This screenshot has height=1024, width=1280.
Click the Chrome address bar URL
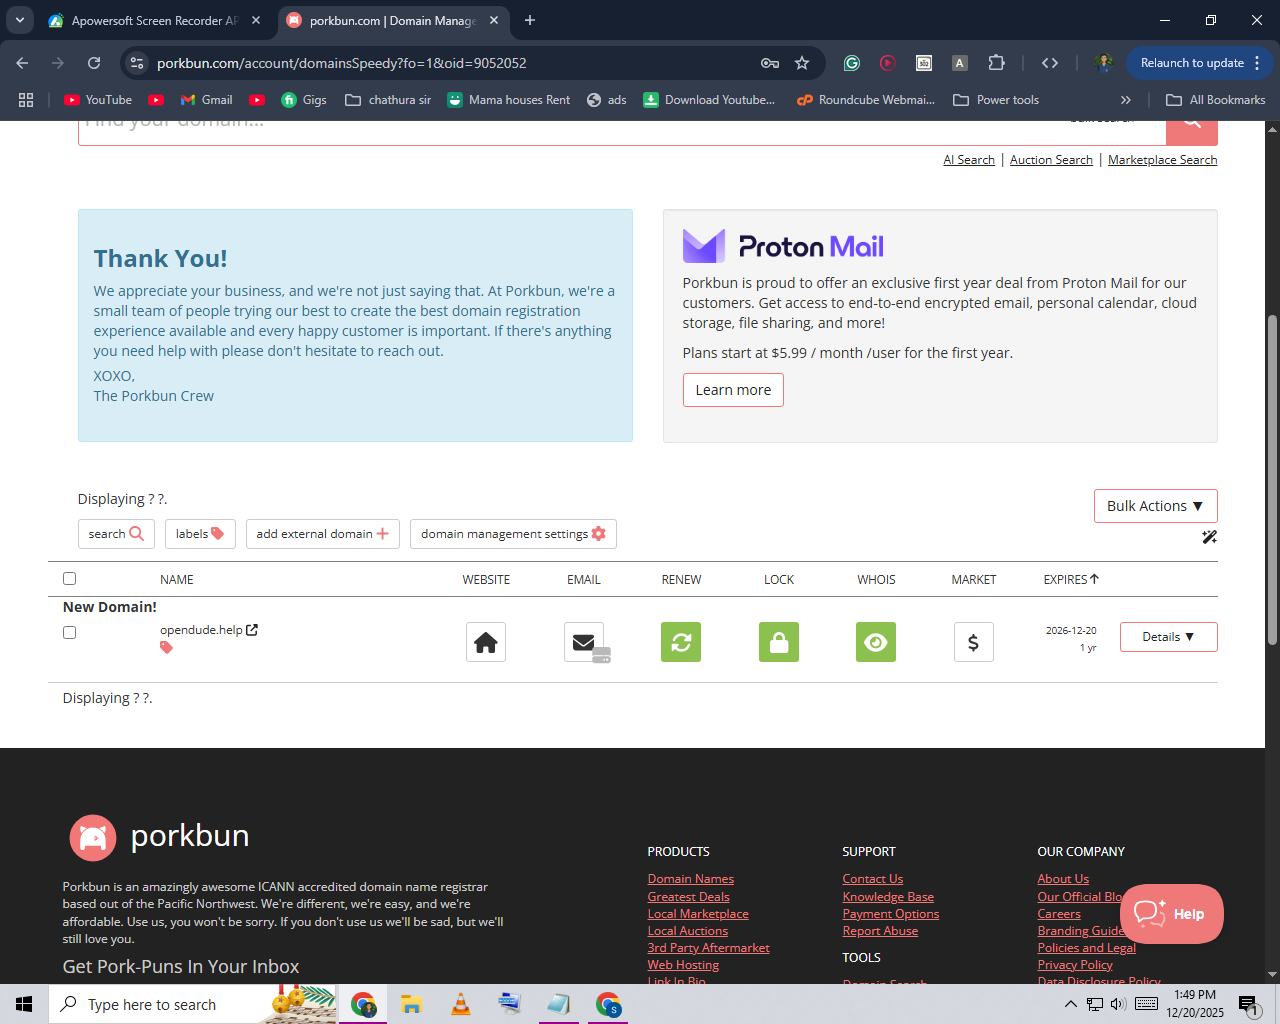(x=342, y=63)
